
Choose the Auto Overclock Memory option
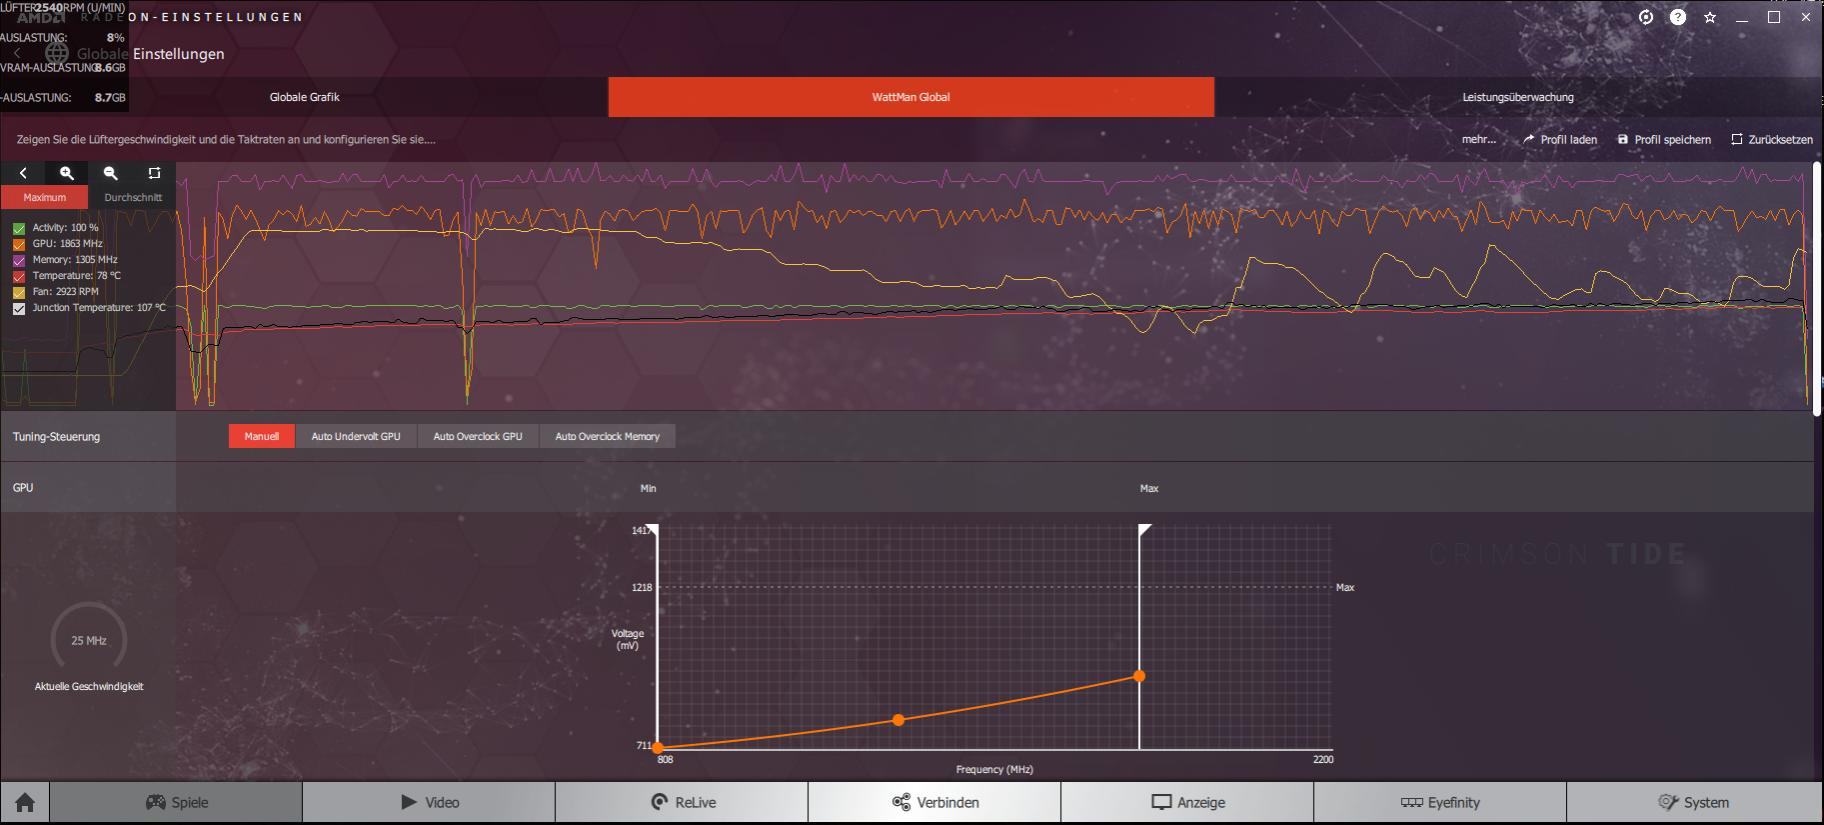(x=607, y=436)
